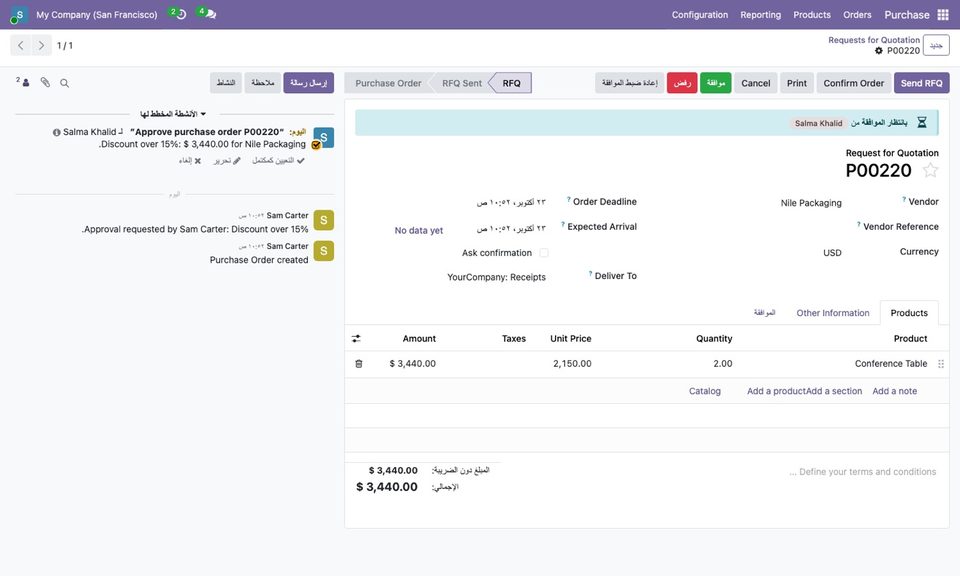Select the Products tab
The width and height of the screenshot is (960, 576).
pos(909,313)
